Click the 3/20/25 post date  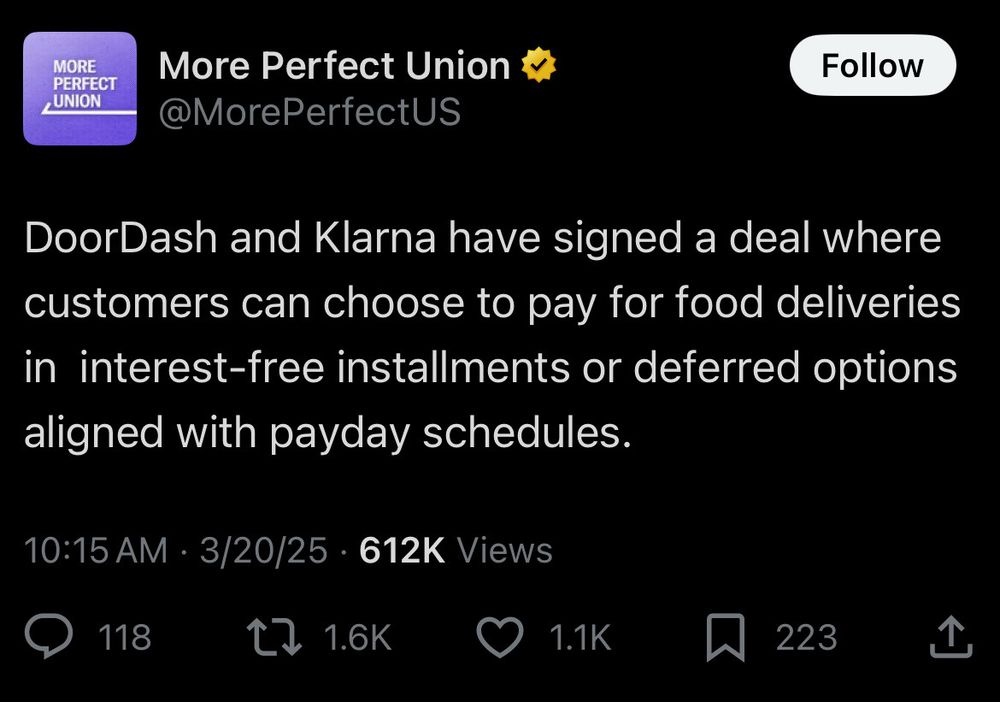[x=263, y=551]
